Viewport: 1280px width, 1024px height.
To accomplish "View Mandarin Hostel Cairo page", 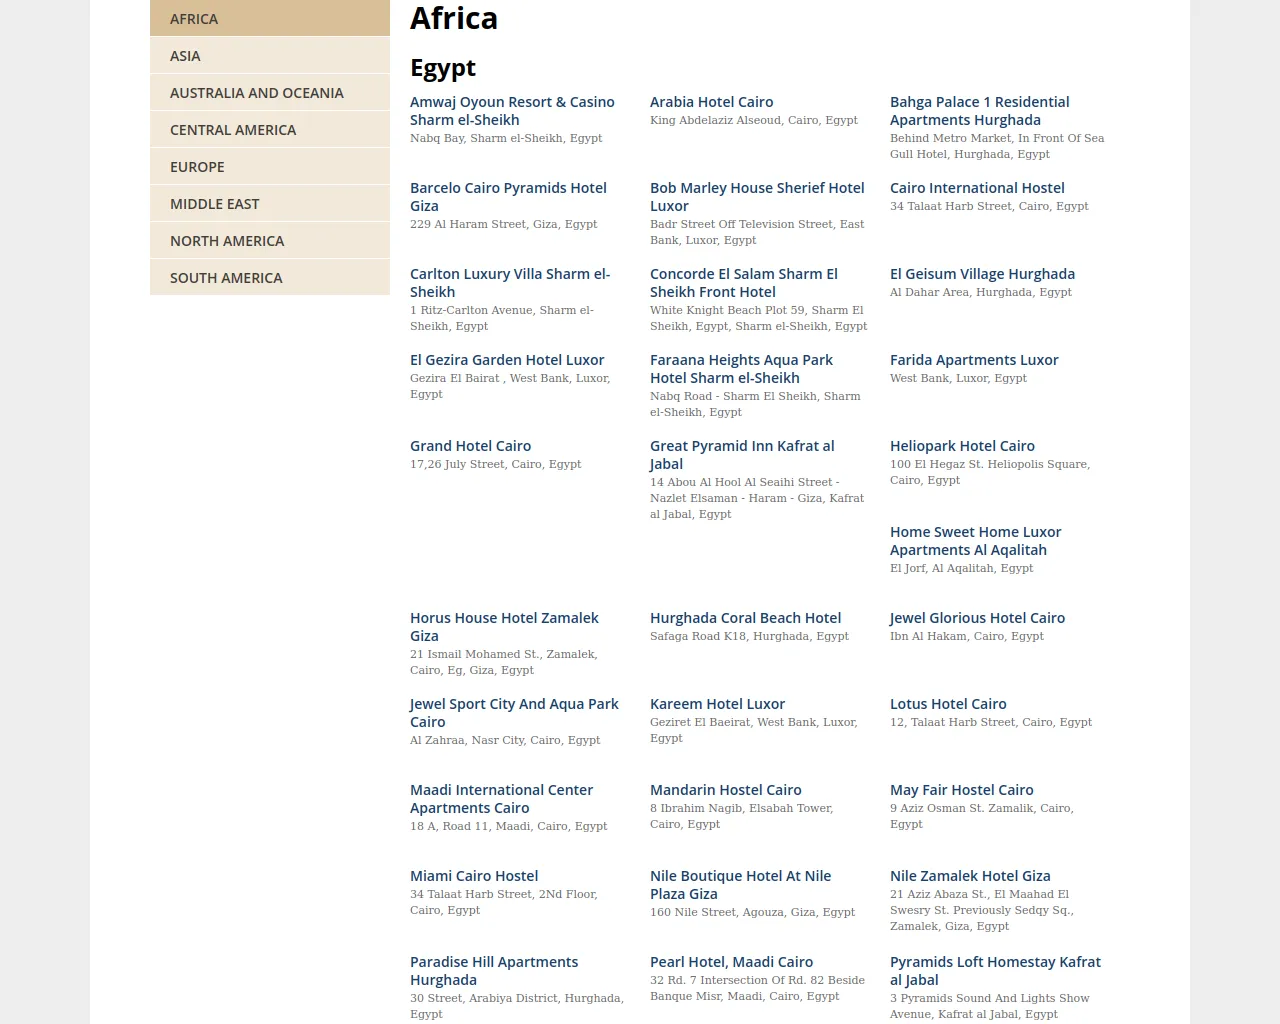I will (725, 790).
